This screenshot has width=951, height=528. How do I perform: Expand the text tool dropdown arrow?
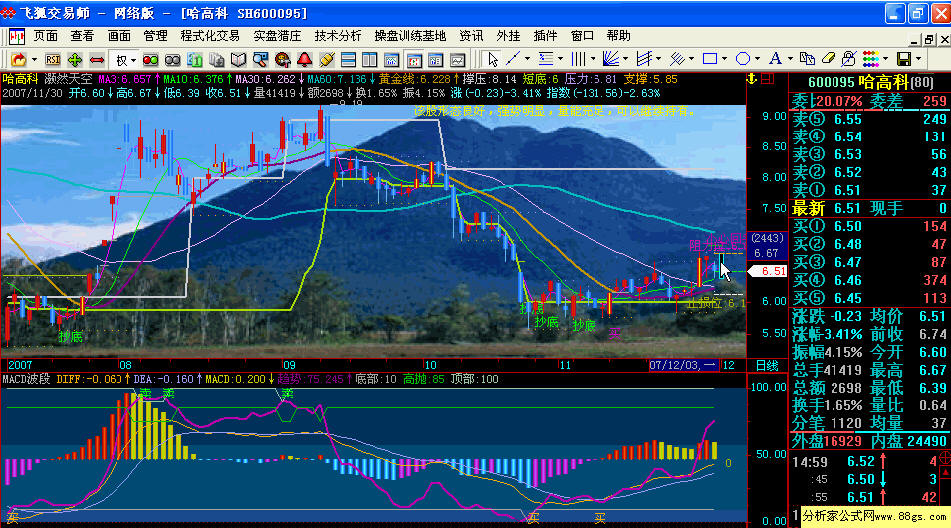(x=790, y=59)
